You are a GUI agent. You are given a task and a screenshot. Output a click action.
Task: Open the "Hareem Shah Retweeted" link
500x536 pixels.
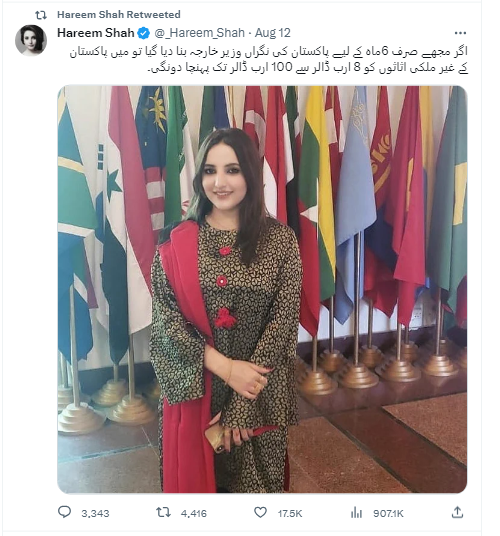(x=119, y=15)
